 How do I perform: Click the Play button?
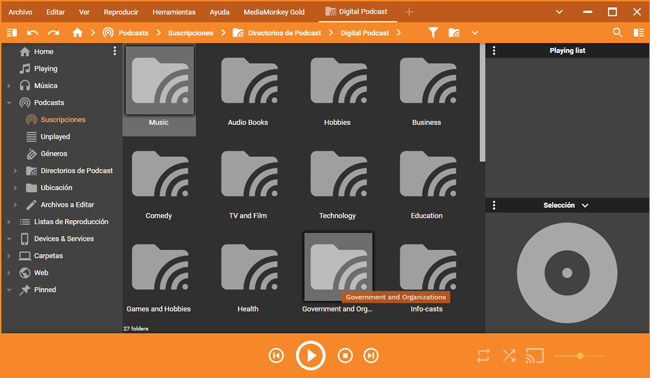(310, 356)
